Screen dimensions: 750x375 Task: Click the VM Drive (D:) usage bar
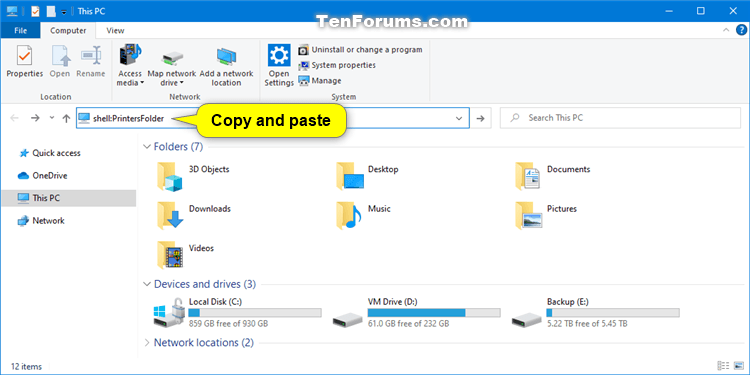(434, 313)
